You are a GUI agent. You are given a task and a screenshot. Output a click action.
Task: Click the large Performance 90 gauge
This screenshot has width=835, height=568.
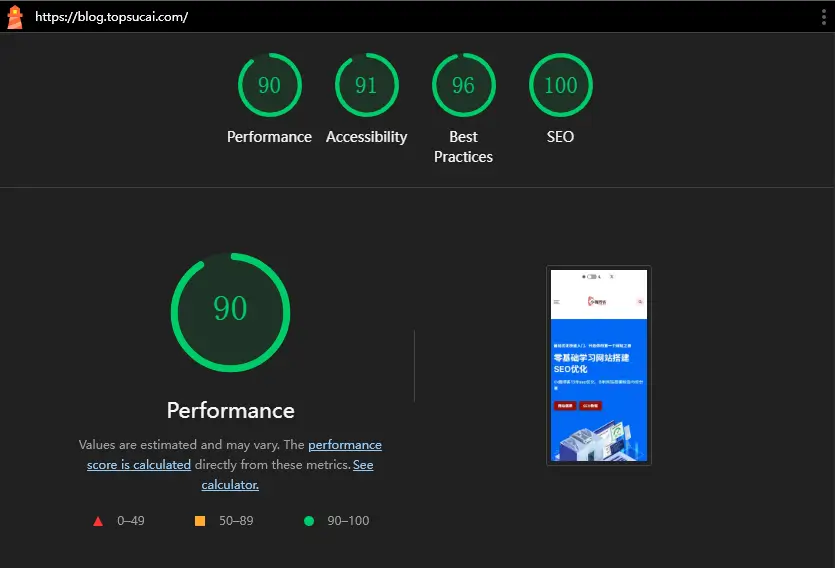point(230,312)
